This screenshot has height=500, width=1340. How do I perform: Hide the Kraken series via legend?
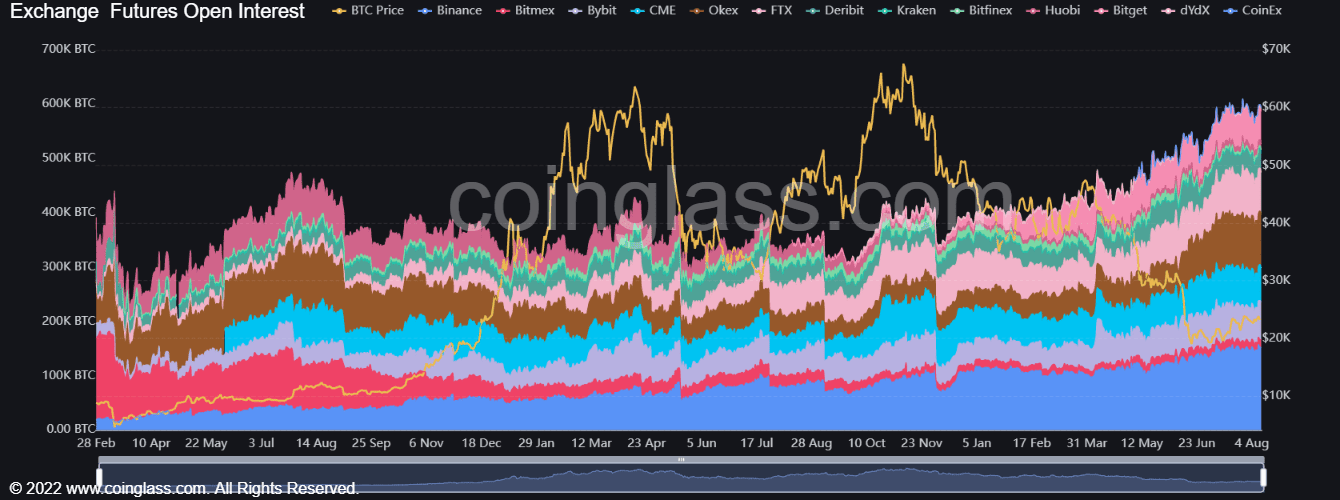tap(905, 11)
